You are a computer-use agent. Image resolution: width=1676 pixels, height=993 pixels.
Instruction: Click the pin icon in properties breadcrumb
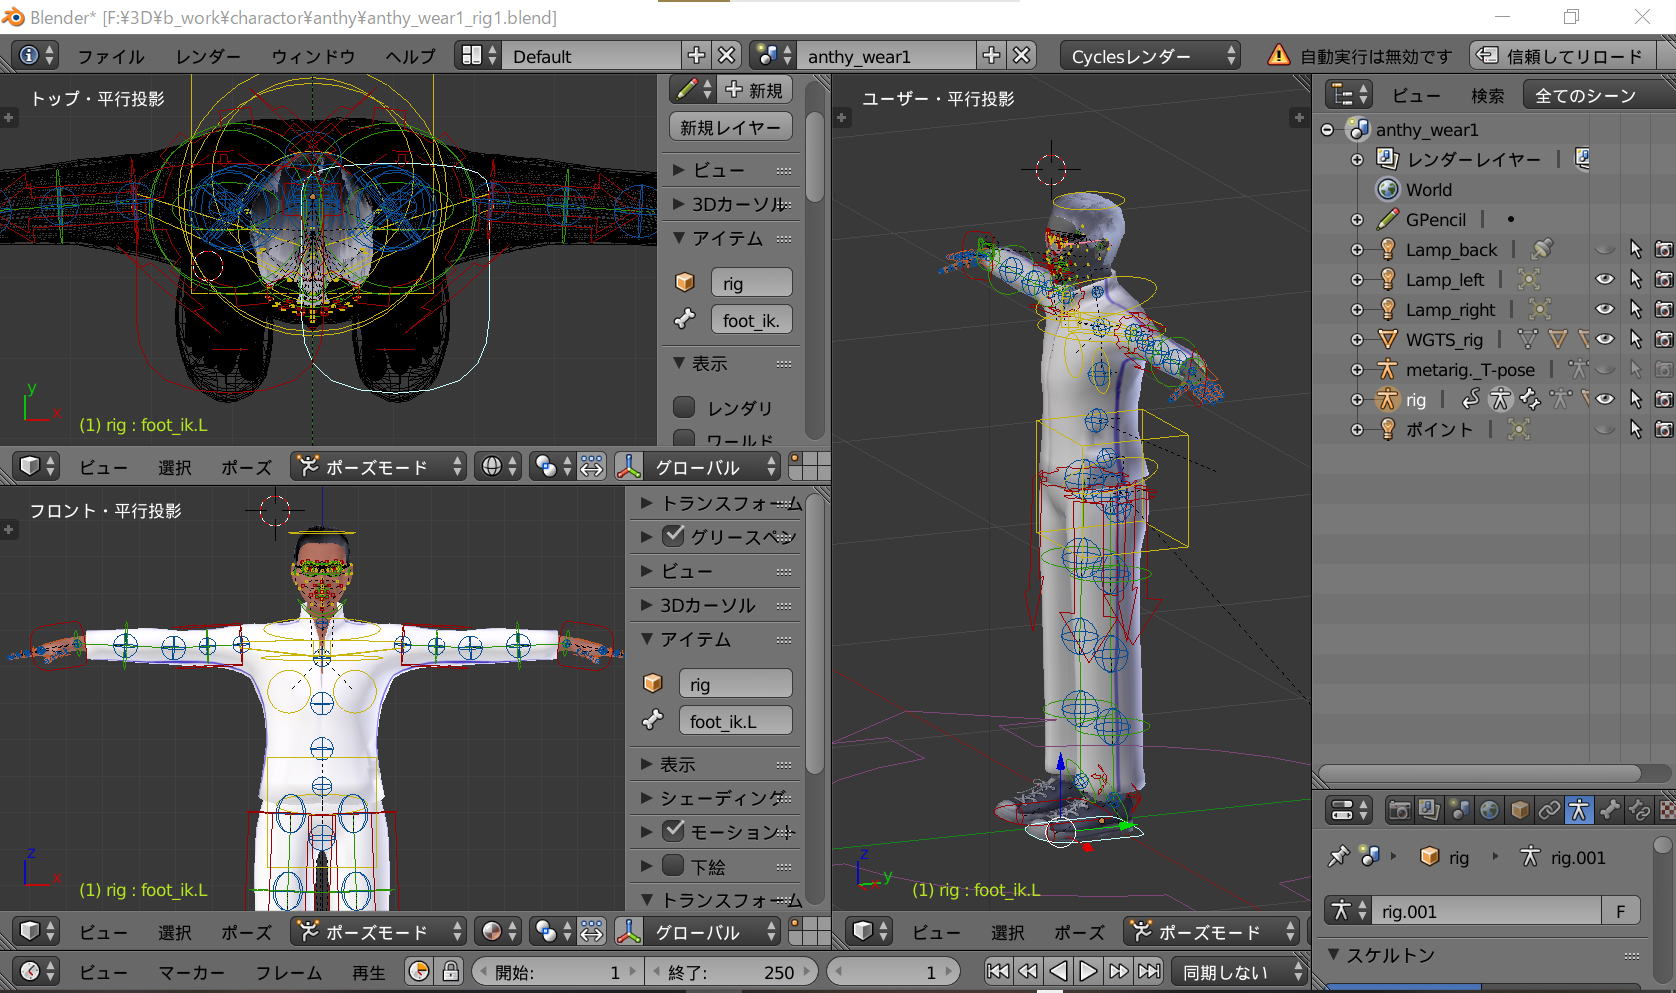(x=1338, y=857)
